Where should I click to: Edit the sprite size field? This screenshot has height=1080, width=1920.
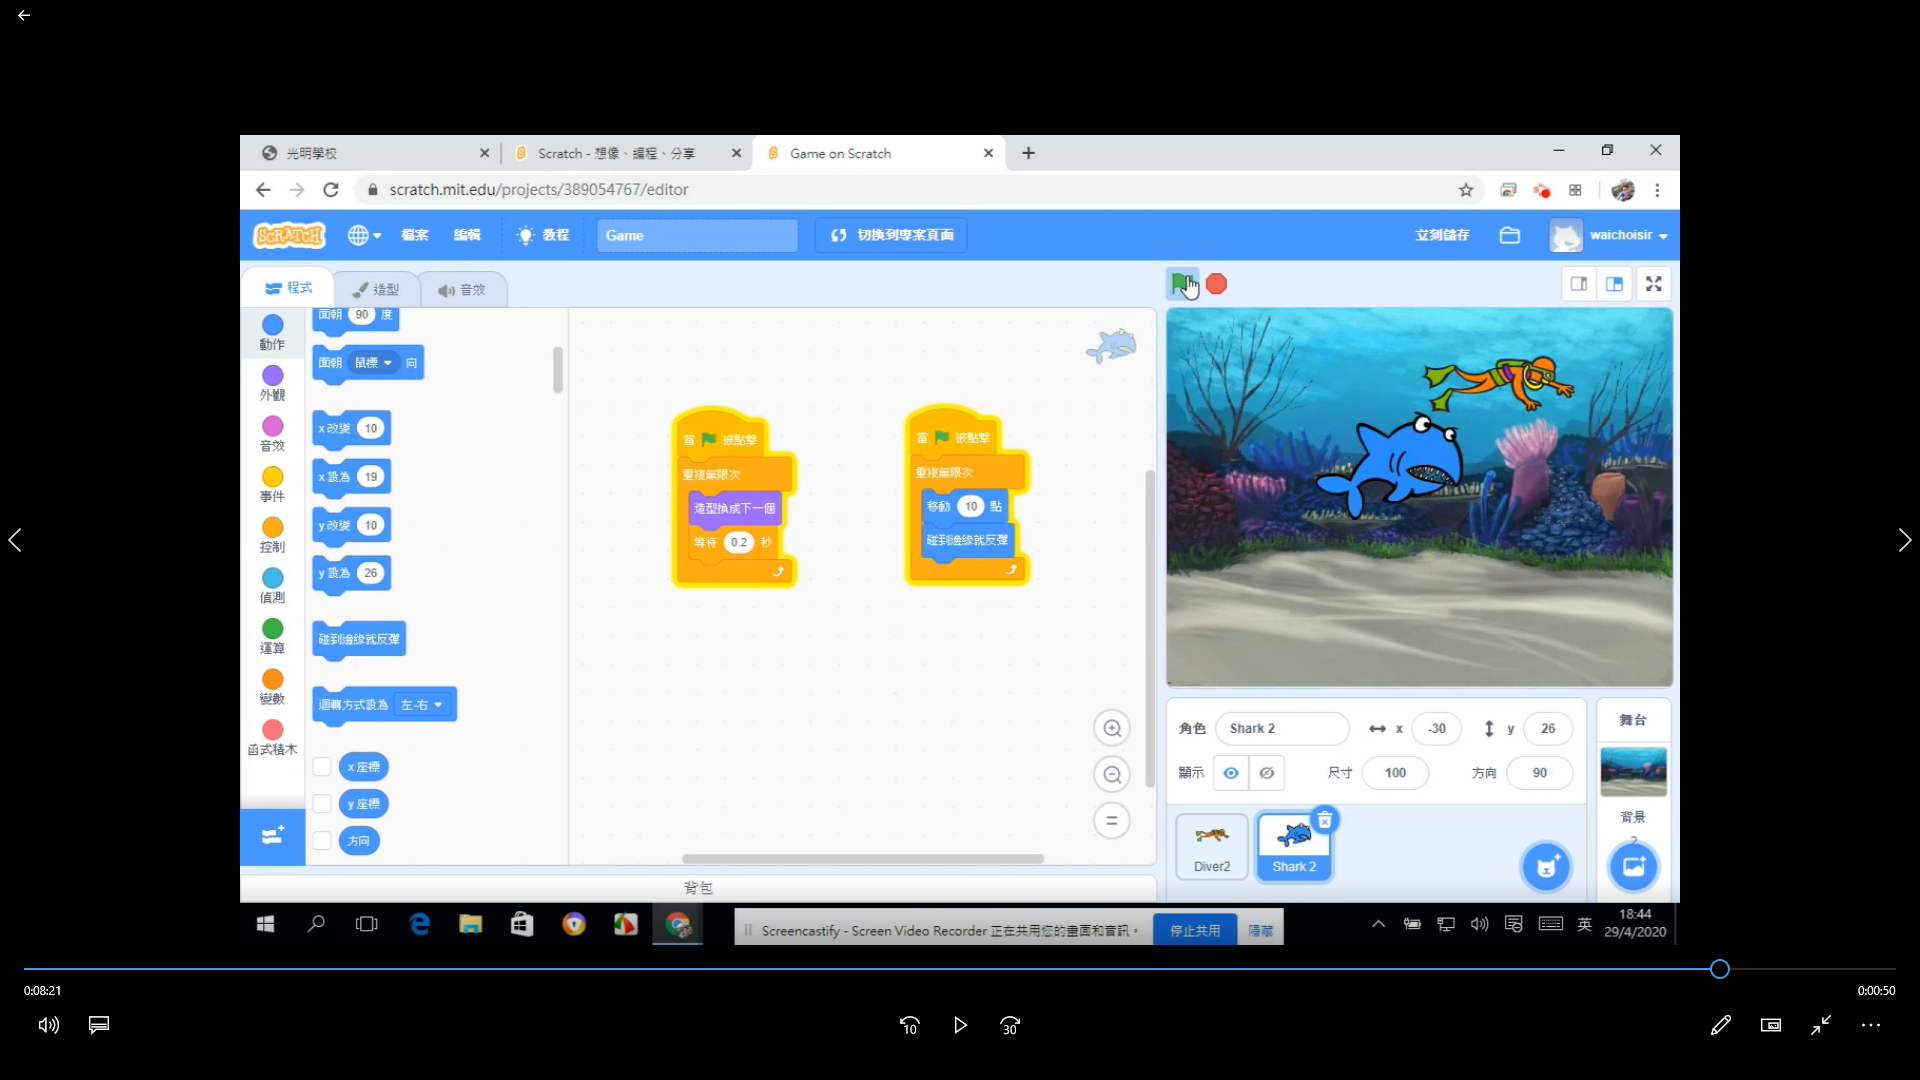1395,773
